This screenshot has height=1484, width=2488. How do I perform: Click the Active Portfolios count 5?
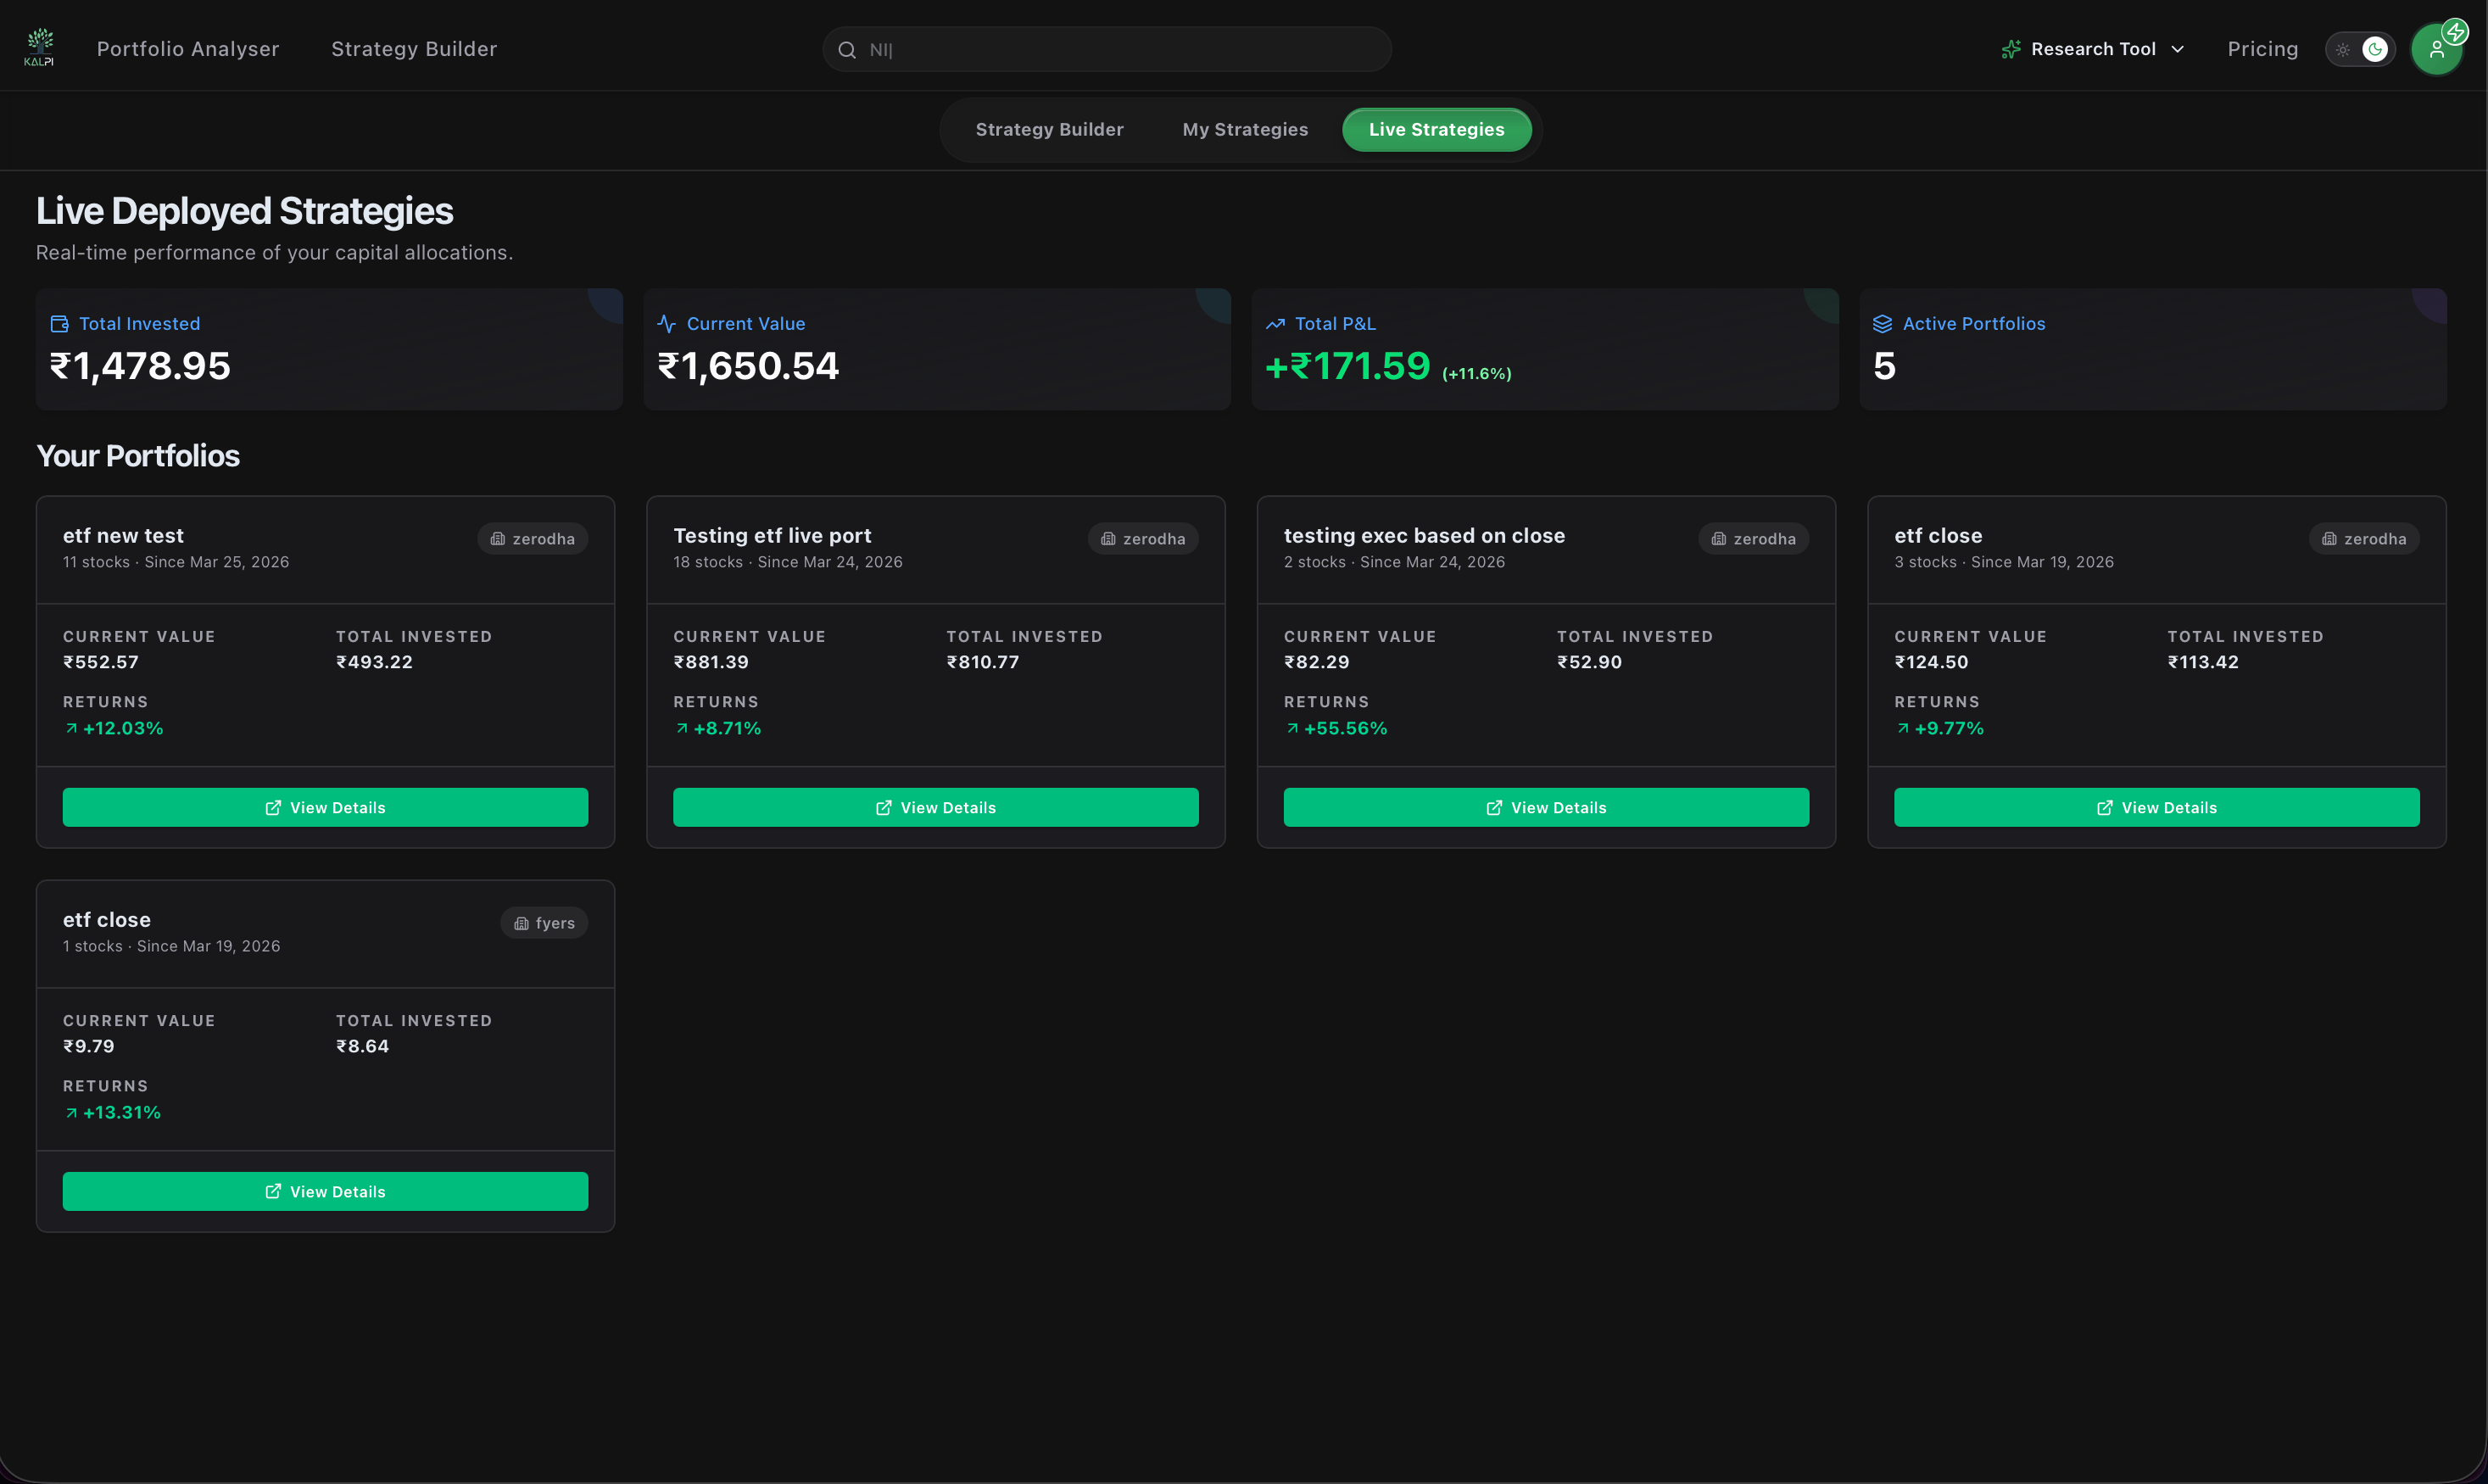tap(1884, 366)
